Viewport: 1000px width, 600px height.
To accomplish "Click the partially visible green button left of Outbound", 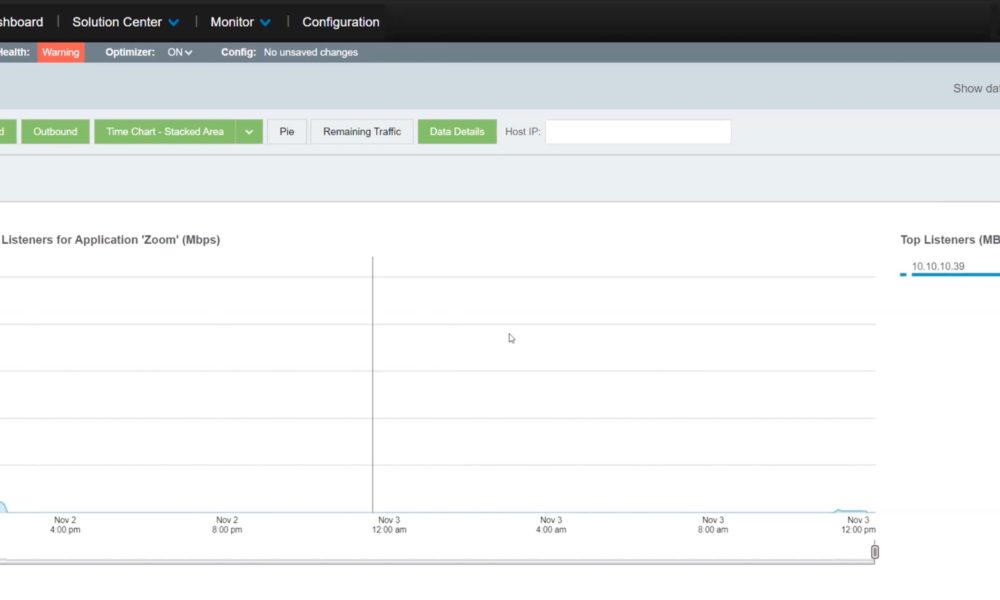I will 7,132.
